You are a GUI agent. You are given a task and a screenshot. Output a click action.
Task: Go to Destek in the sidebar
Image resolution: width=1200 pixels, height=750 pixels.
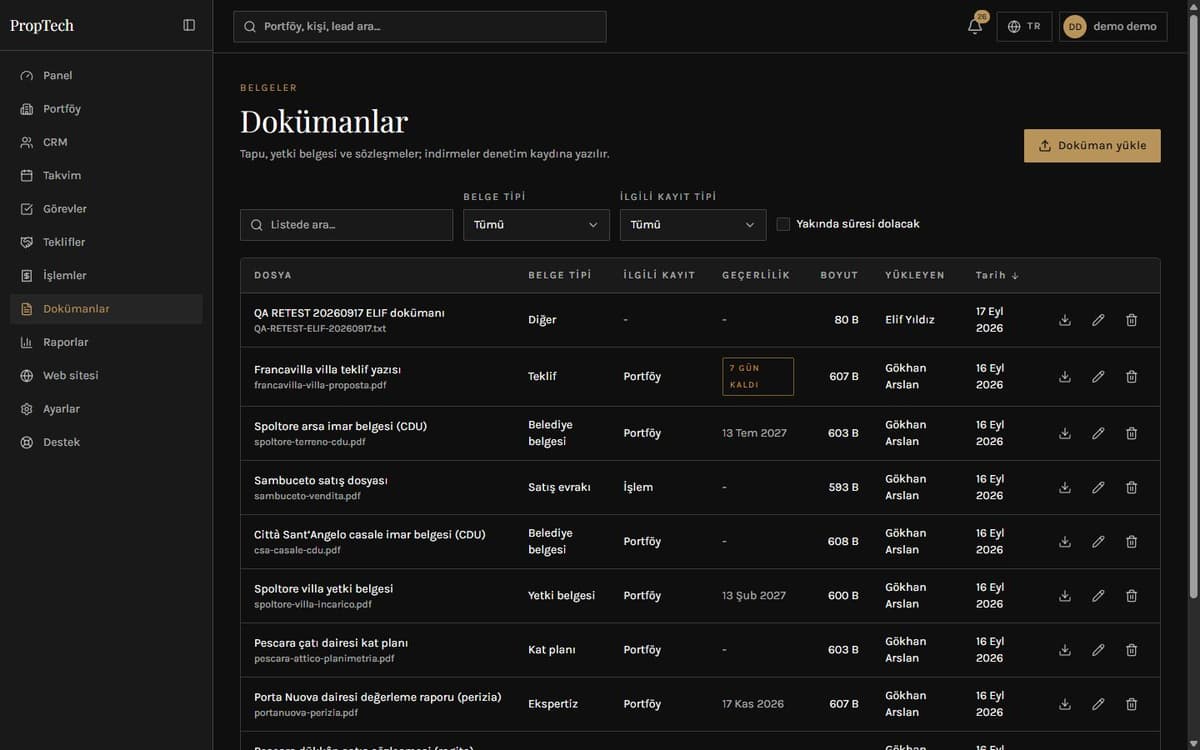point(106,442)
